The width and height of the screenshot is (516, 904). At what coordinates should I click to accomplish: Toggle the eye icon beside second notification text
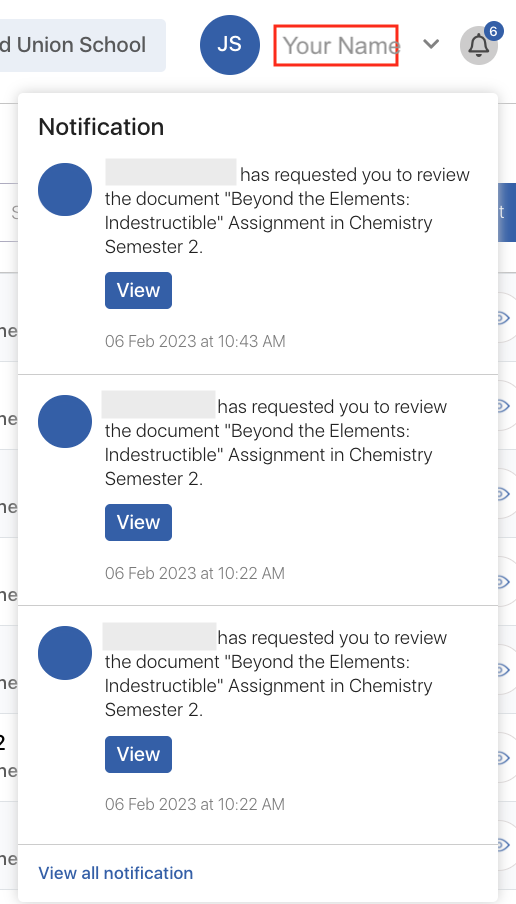click(503, 406)
